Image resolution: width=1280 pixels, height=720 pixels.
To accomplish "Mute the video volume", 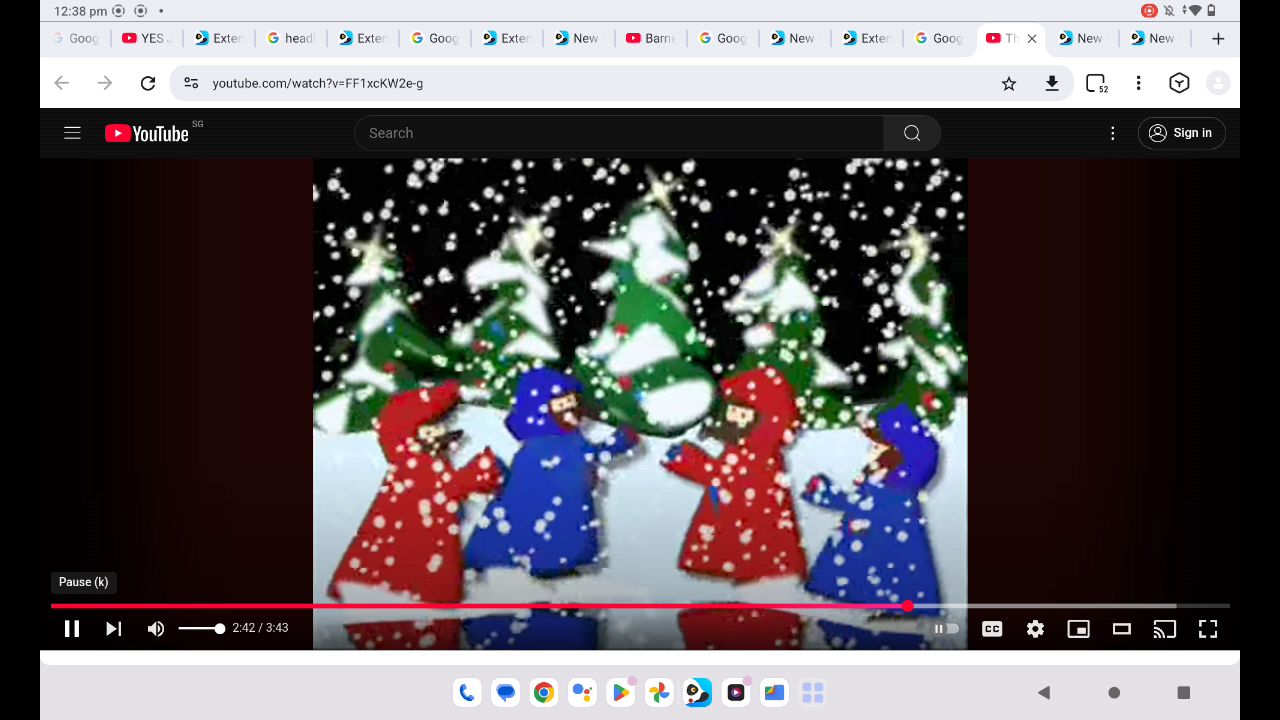I will (156, 629).
